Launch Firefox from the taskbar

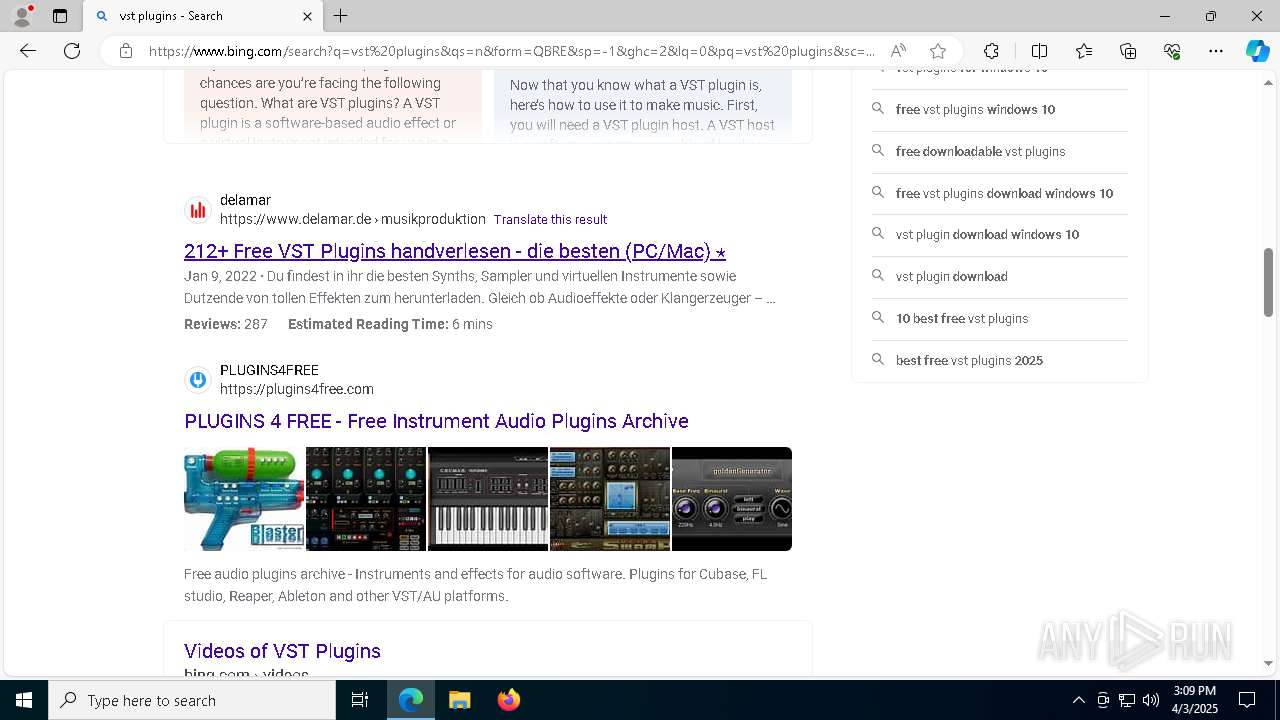[508, 700]
